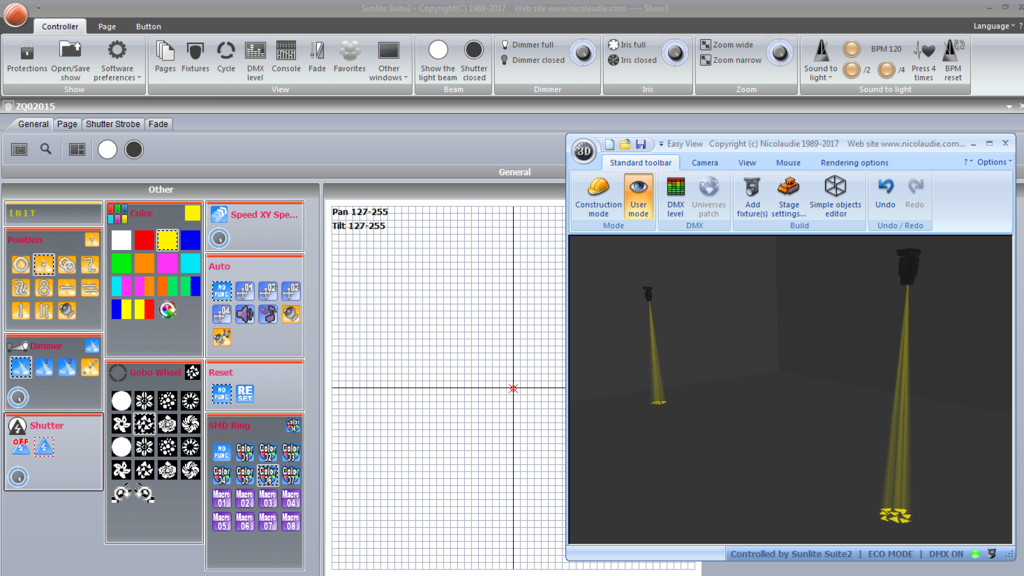Open Favorites in the ribbon
This screenshot has height=576, width=1024.
click(349, 57)
